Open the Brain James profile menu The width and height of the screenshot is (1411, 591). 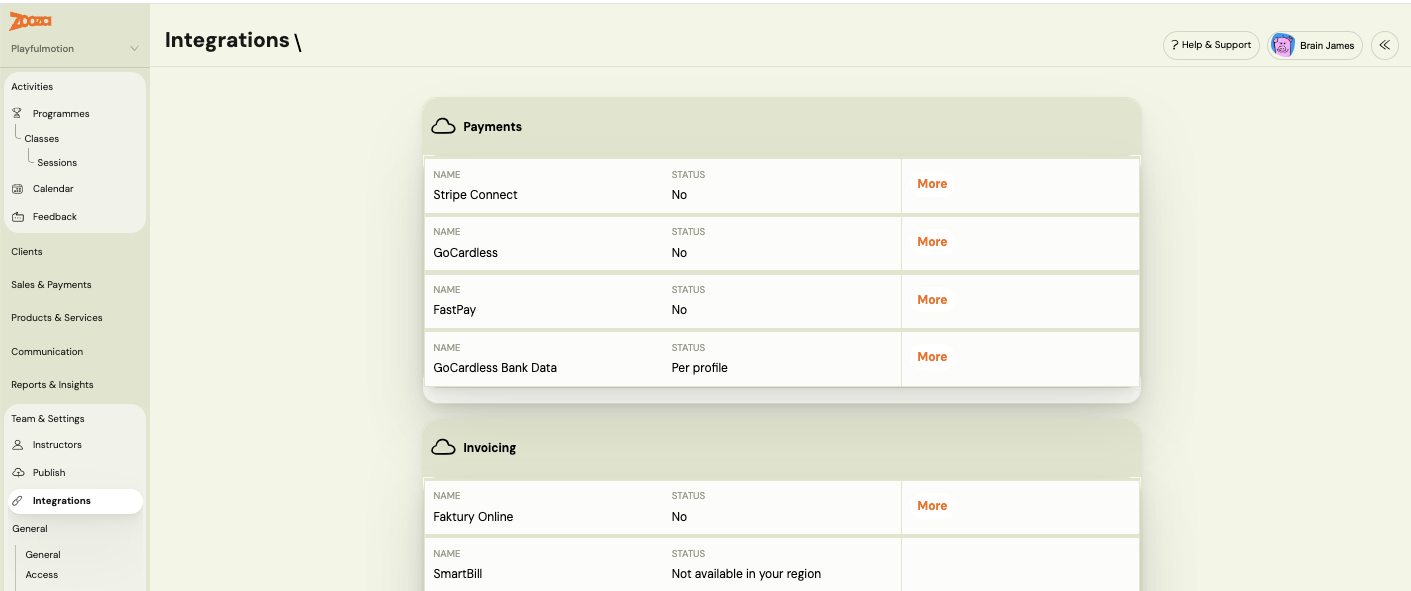1315,45
